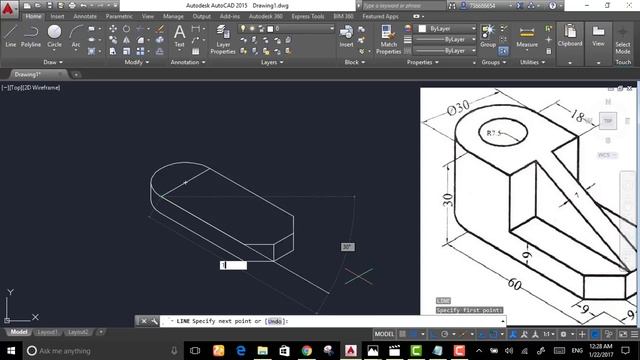Switch to the Annotate ribbon tab
The width and height of the screenshot is (640, 360).
[x=85, y=16]
